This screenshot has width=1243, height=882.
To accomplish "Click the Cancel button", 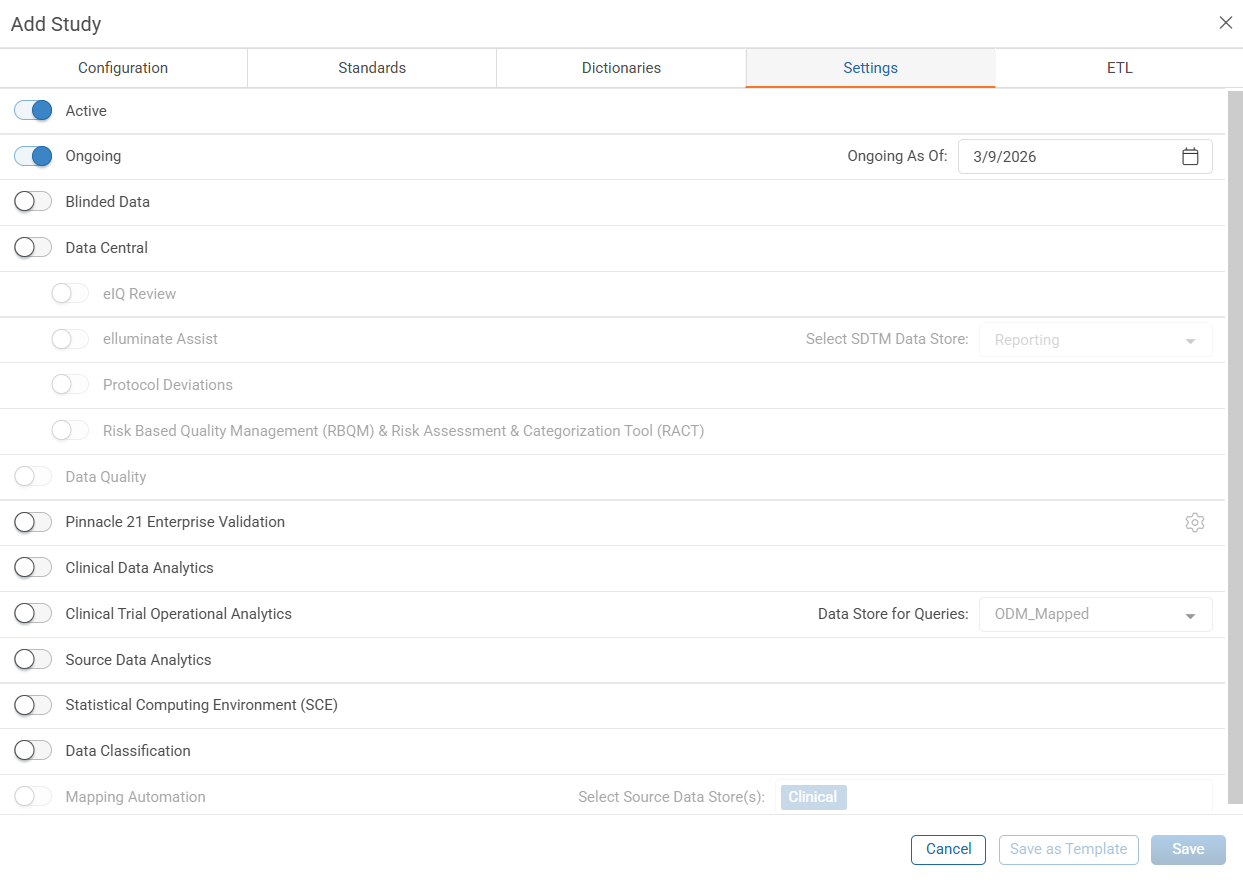I will (948, 849).
